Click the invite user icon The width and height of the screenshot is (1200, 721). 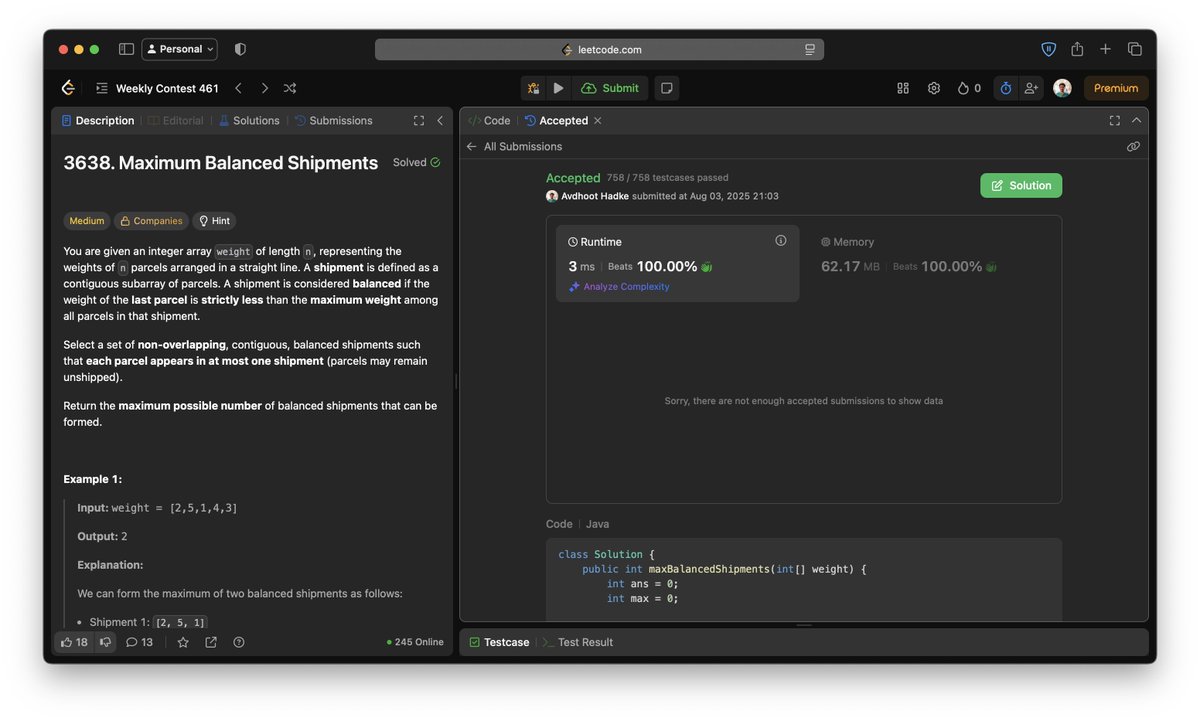(1031, 88)
